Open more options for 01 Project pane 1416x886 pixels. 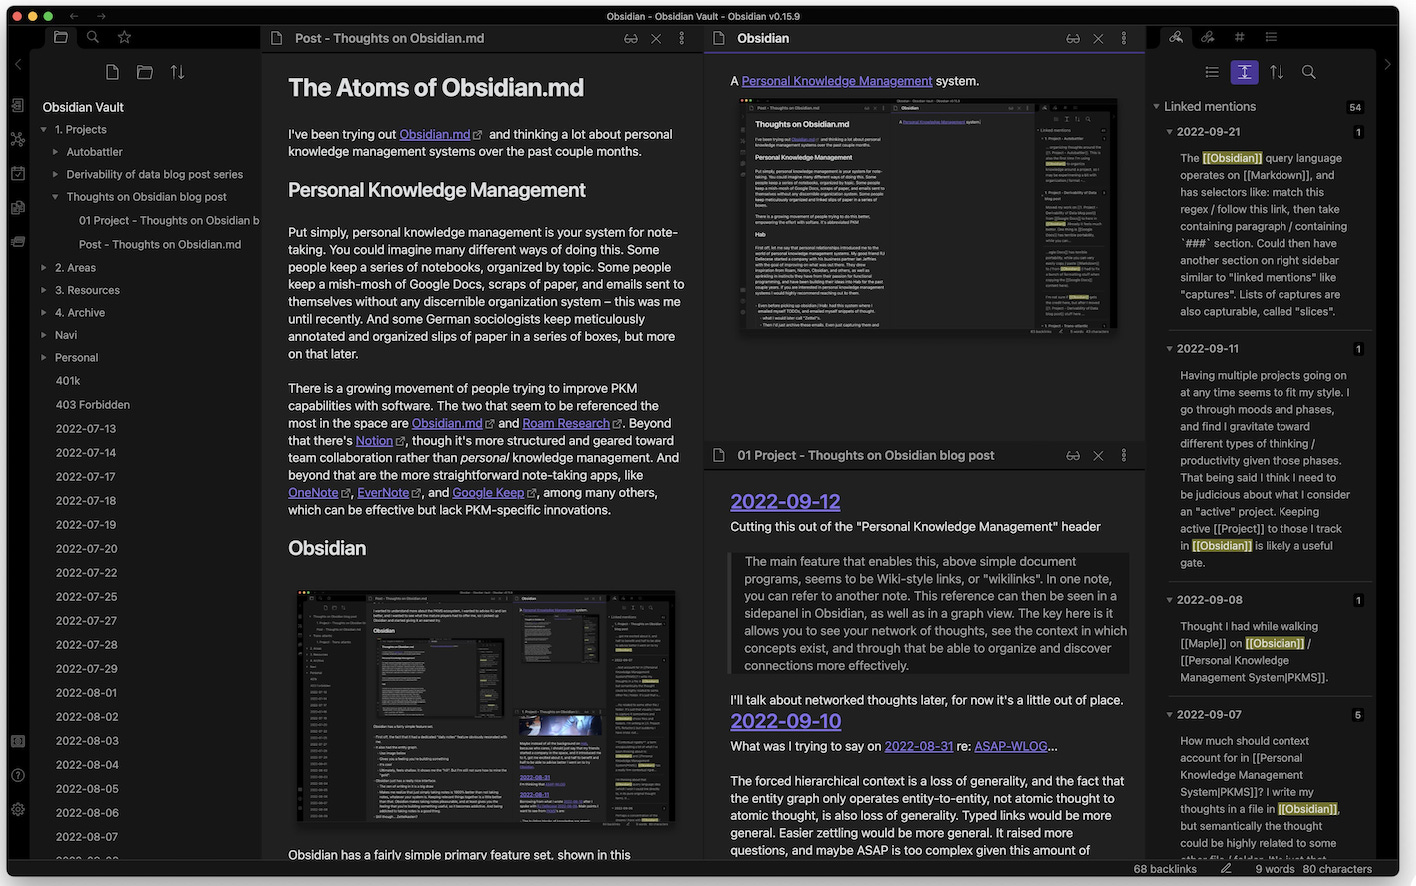pos(1124,455)
